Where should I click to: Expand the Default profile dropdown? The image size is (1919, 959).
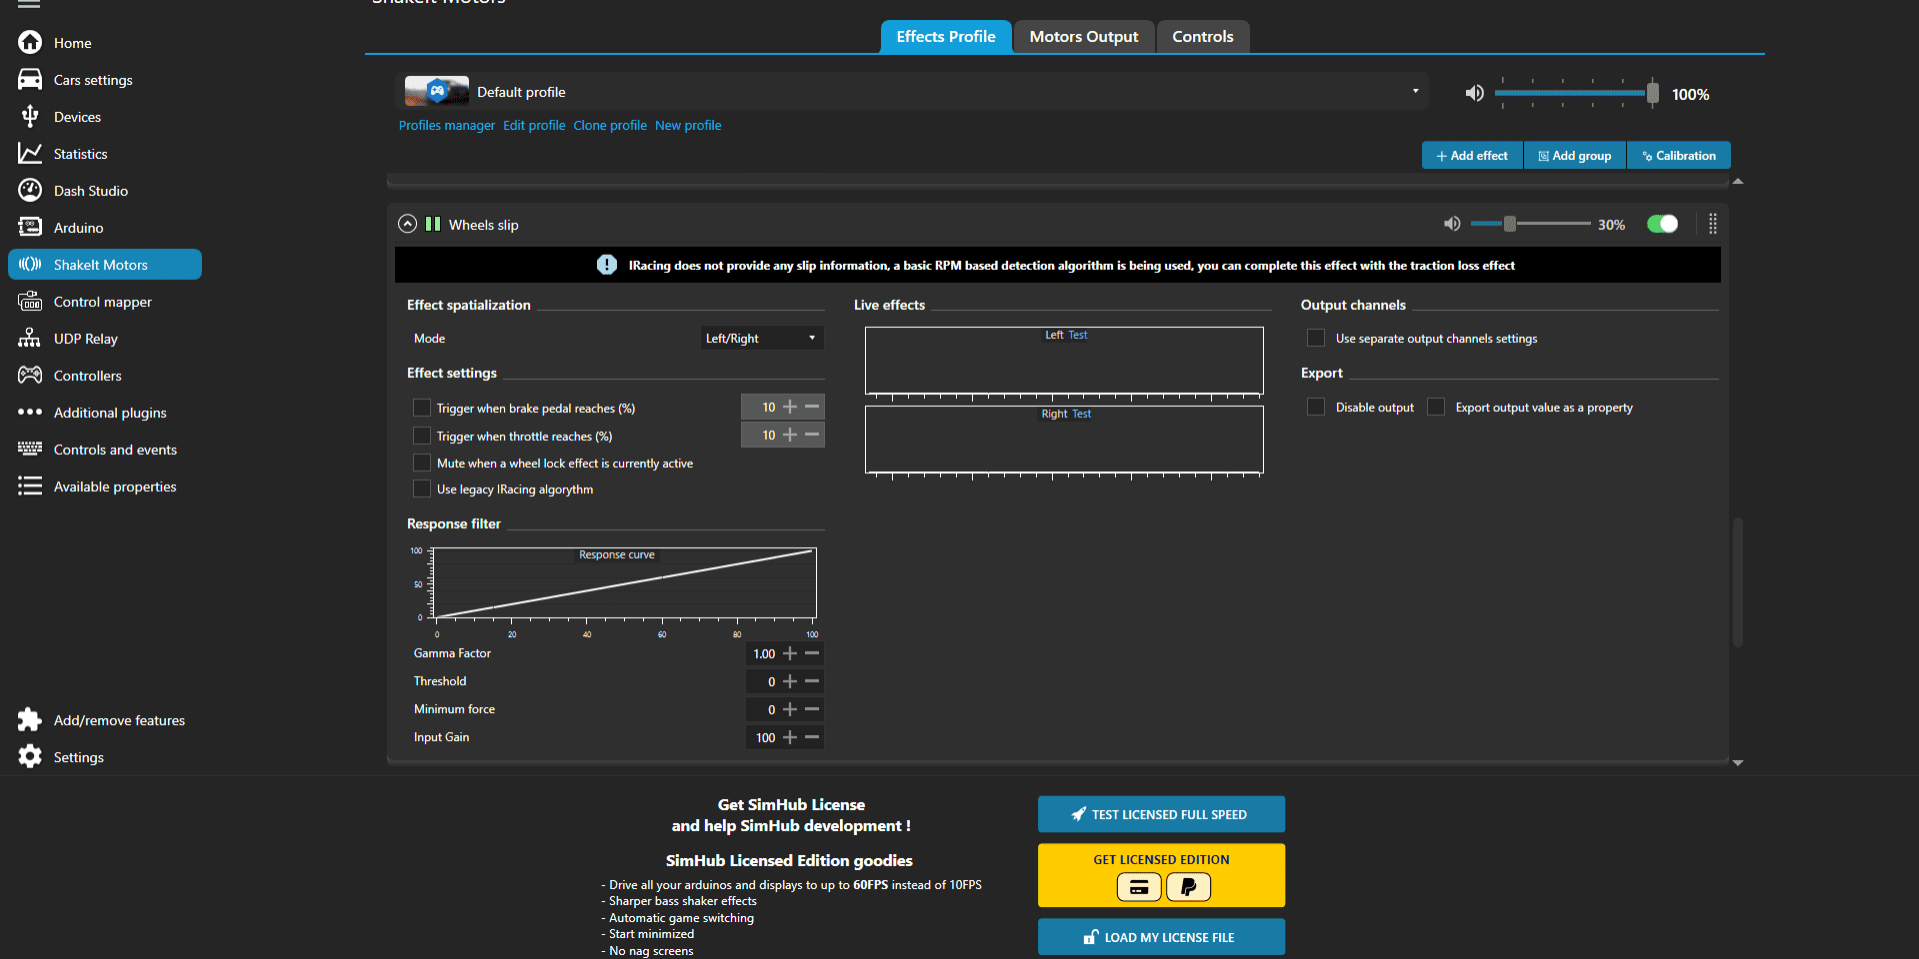point(1416,91)
